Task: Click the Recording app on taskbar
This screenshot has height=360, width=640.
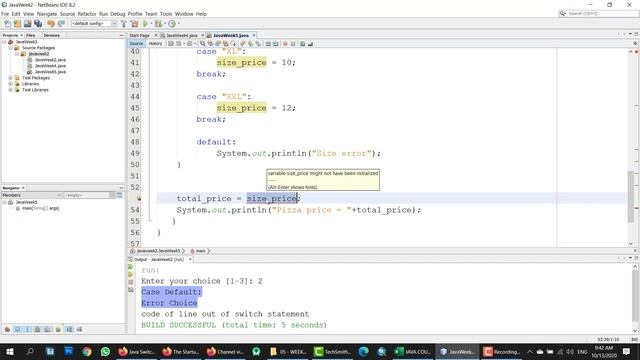Action: point(501,351)
